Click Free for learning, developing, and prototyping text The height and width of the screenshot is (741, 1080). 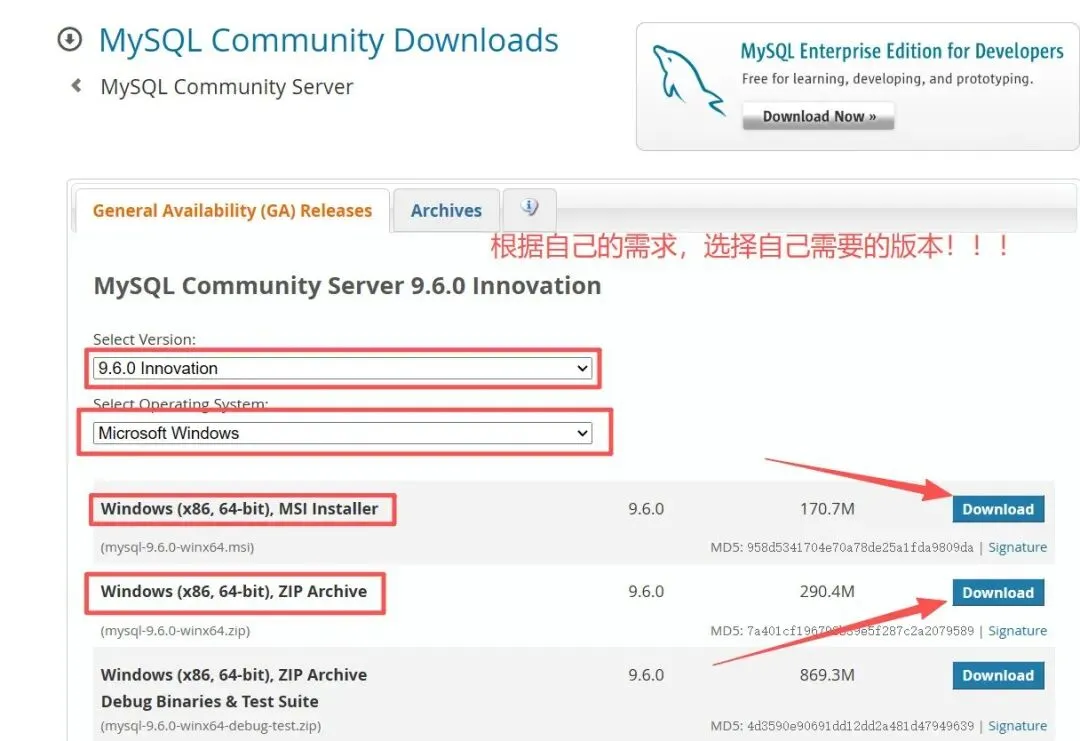(x=887, y=79)
